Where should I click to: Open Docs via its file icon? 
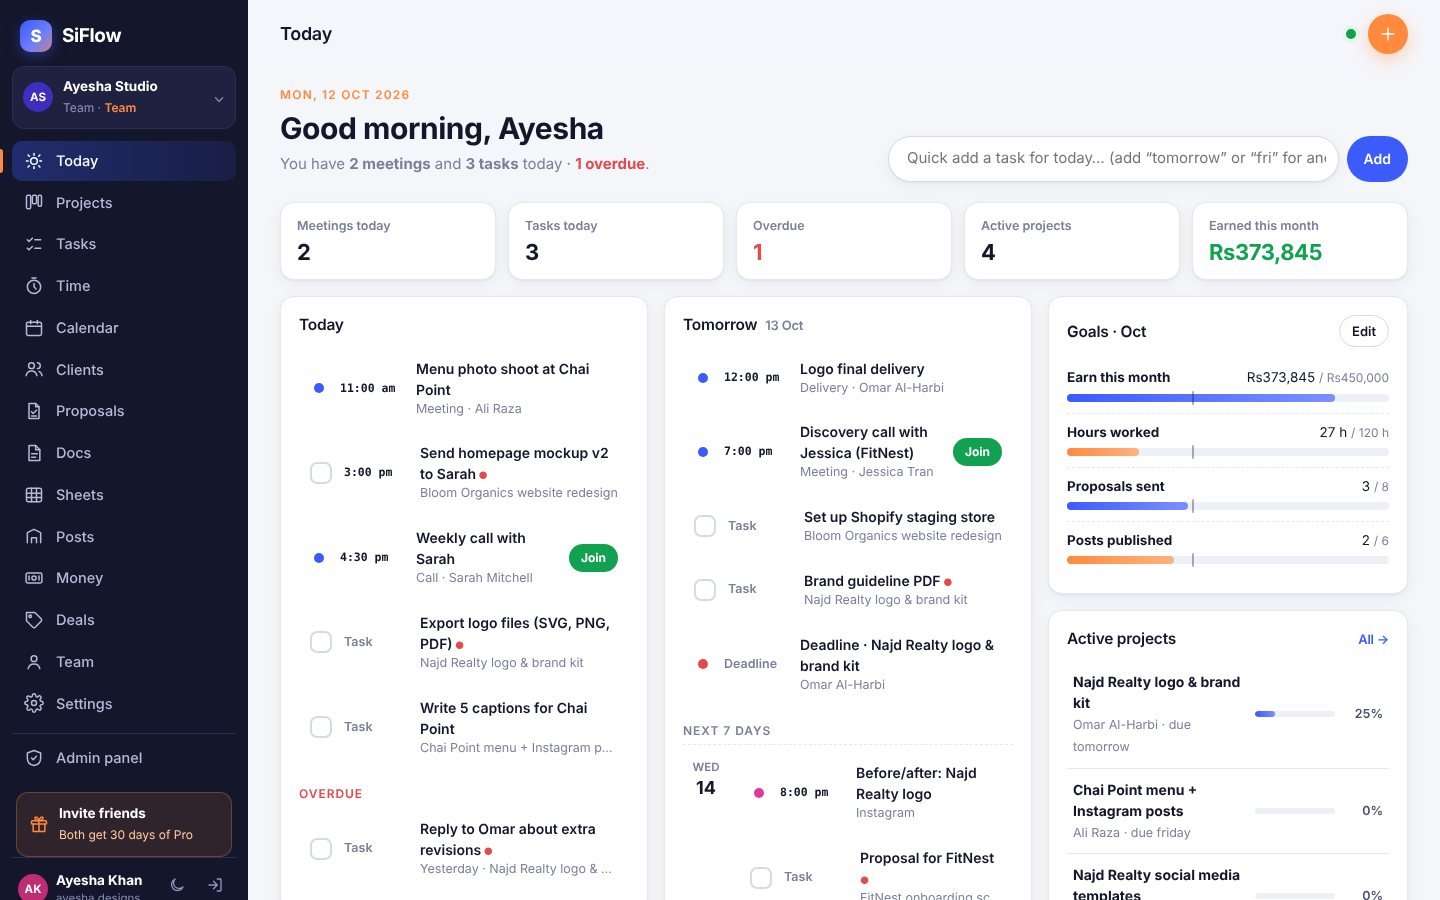click(34, 453)
